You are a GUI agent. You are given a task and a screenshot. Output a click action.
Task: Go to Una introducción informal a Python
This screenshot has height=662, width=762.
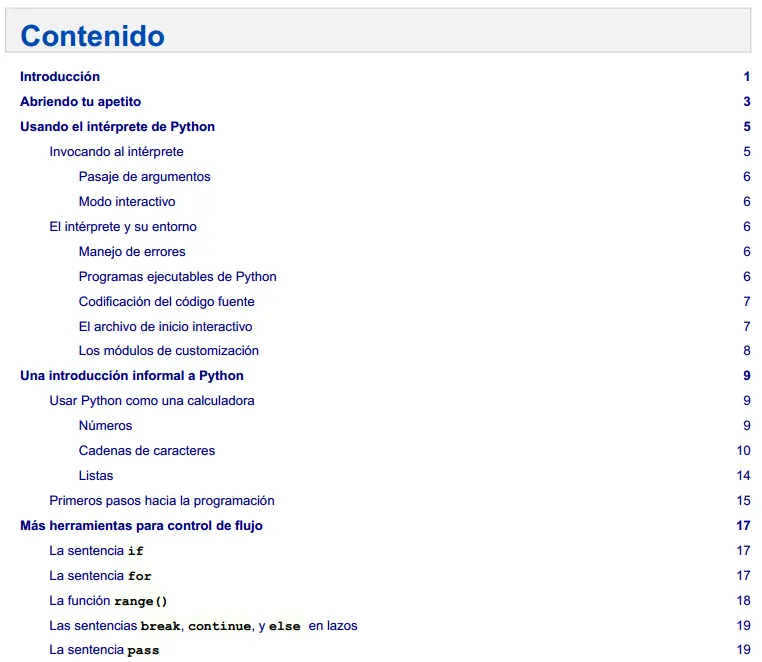tap(132, 376)
